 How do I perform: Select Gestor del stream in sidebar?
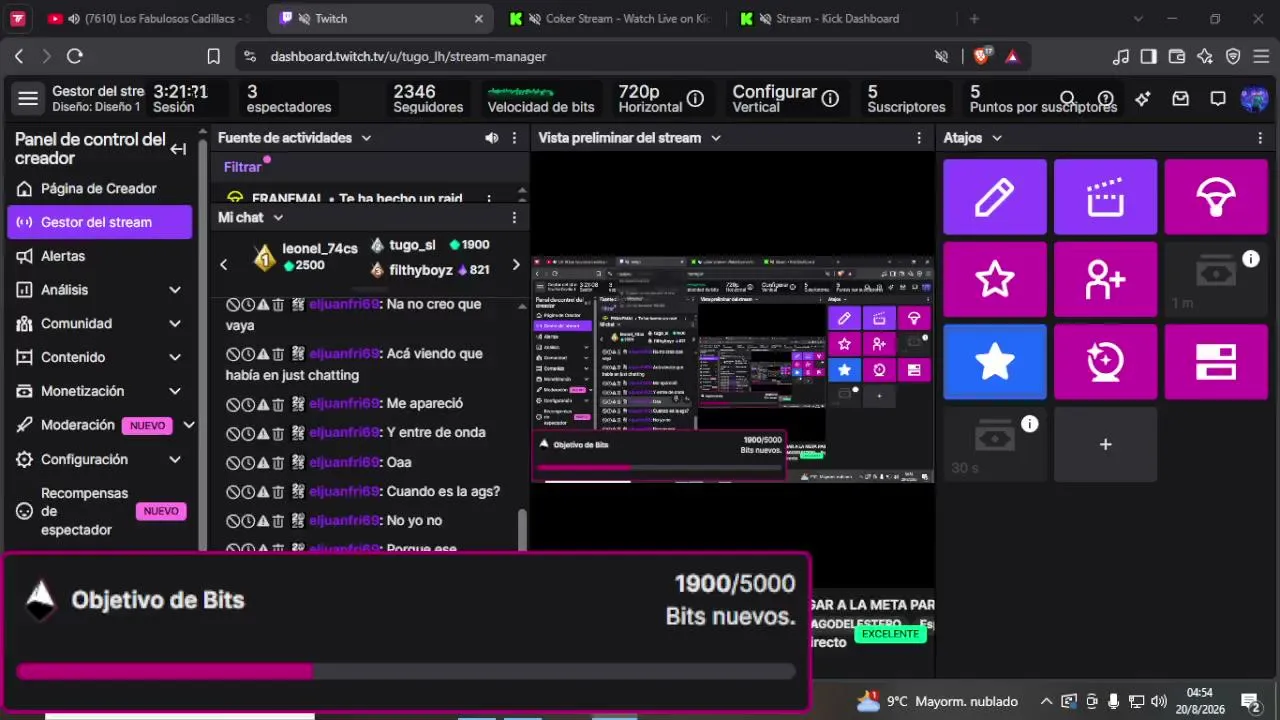pos(99,222)
